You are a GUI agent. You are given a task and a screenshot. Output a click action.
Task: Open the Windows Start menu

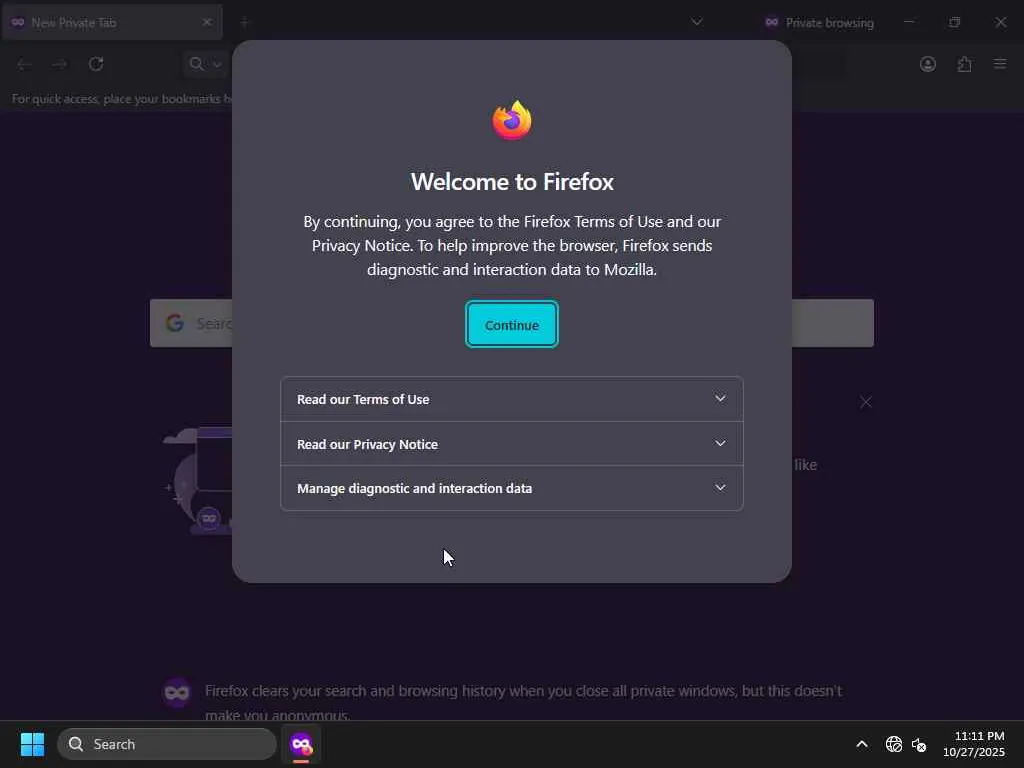32,744
